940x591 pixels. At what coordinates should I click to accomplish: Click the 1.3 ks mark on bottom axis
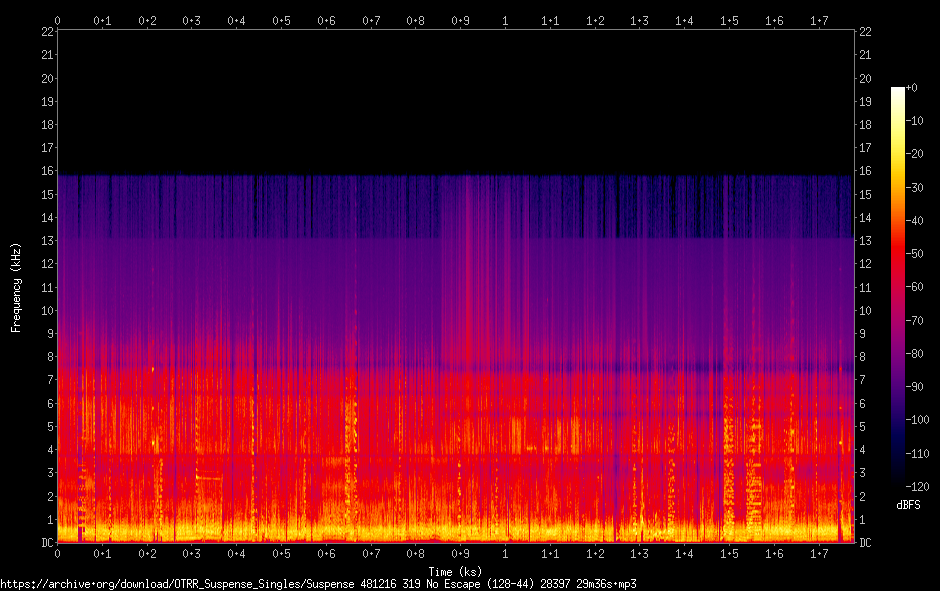639,553
